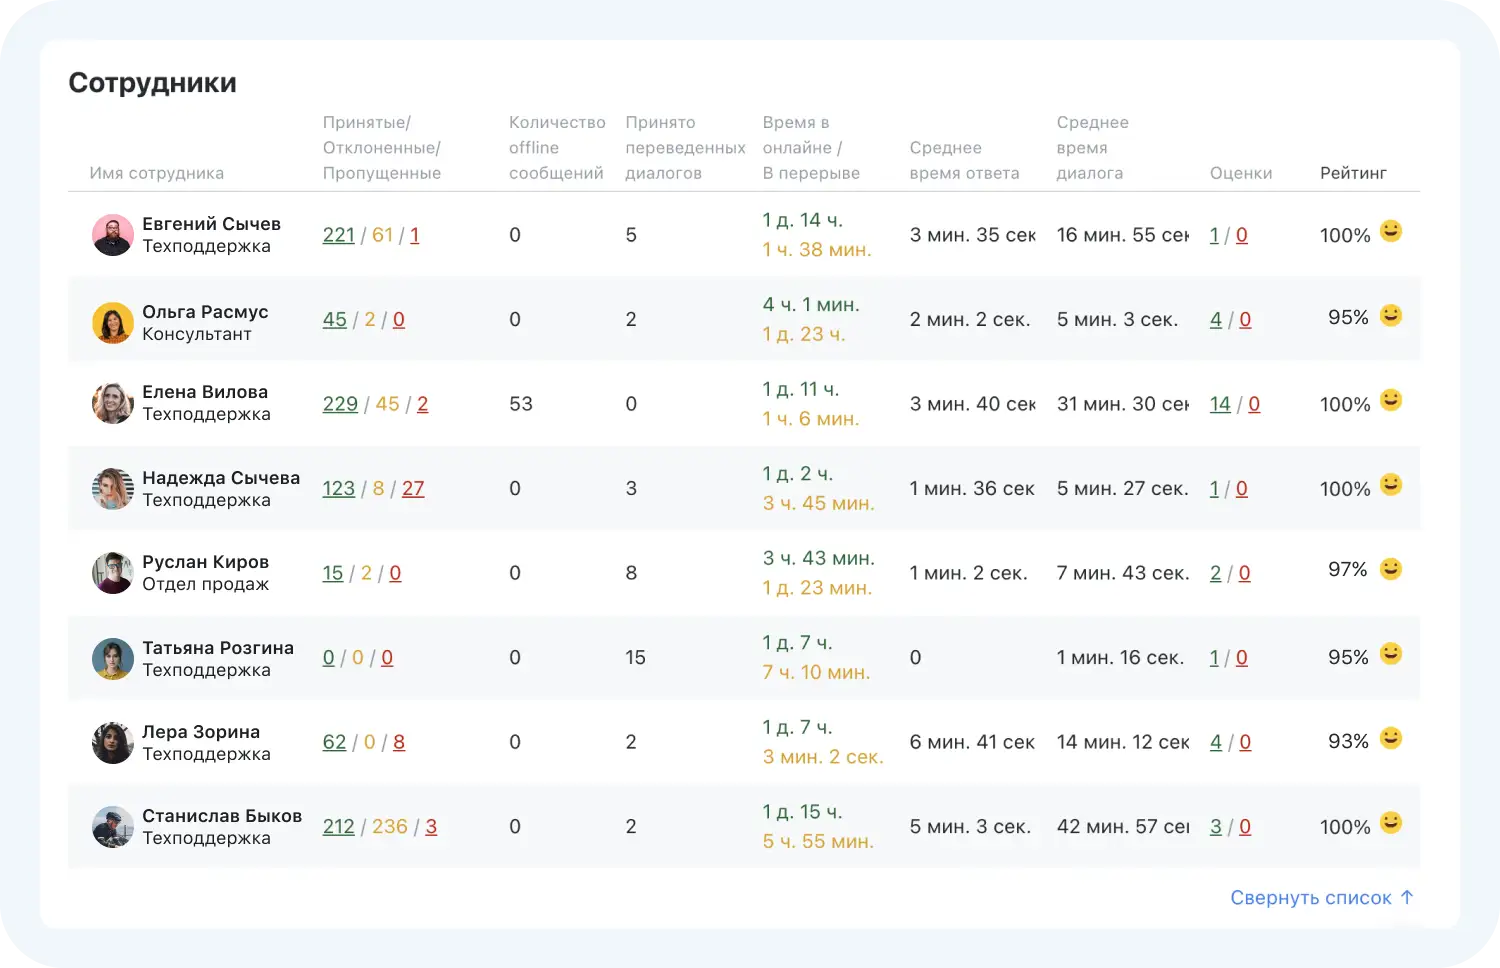Collapse the employee list with Свернуть список
Screen dimensions: 1500x968
pyautogui.click(x=1321, y=898)
